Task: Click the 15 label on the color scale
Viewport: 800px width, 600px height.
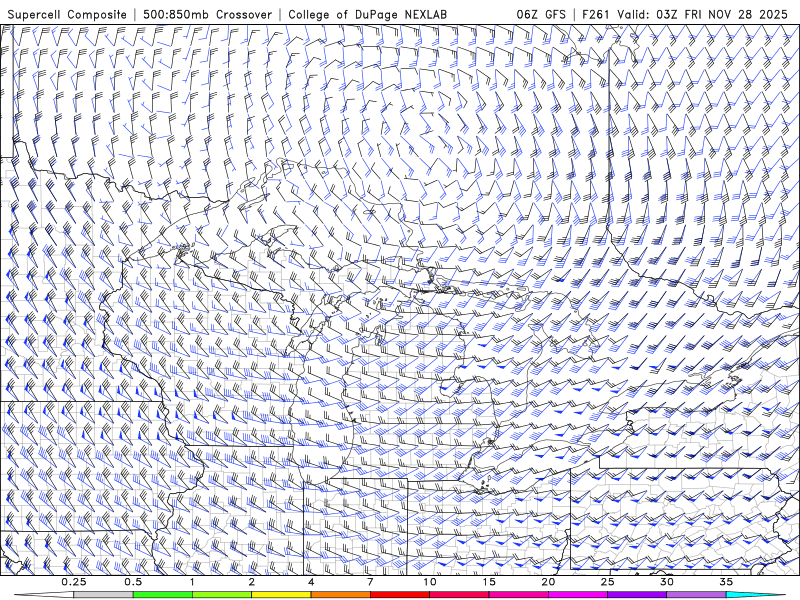Action: point(489,582)
